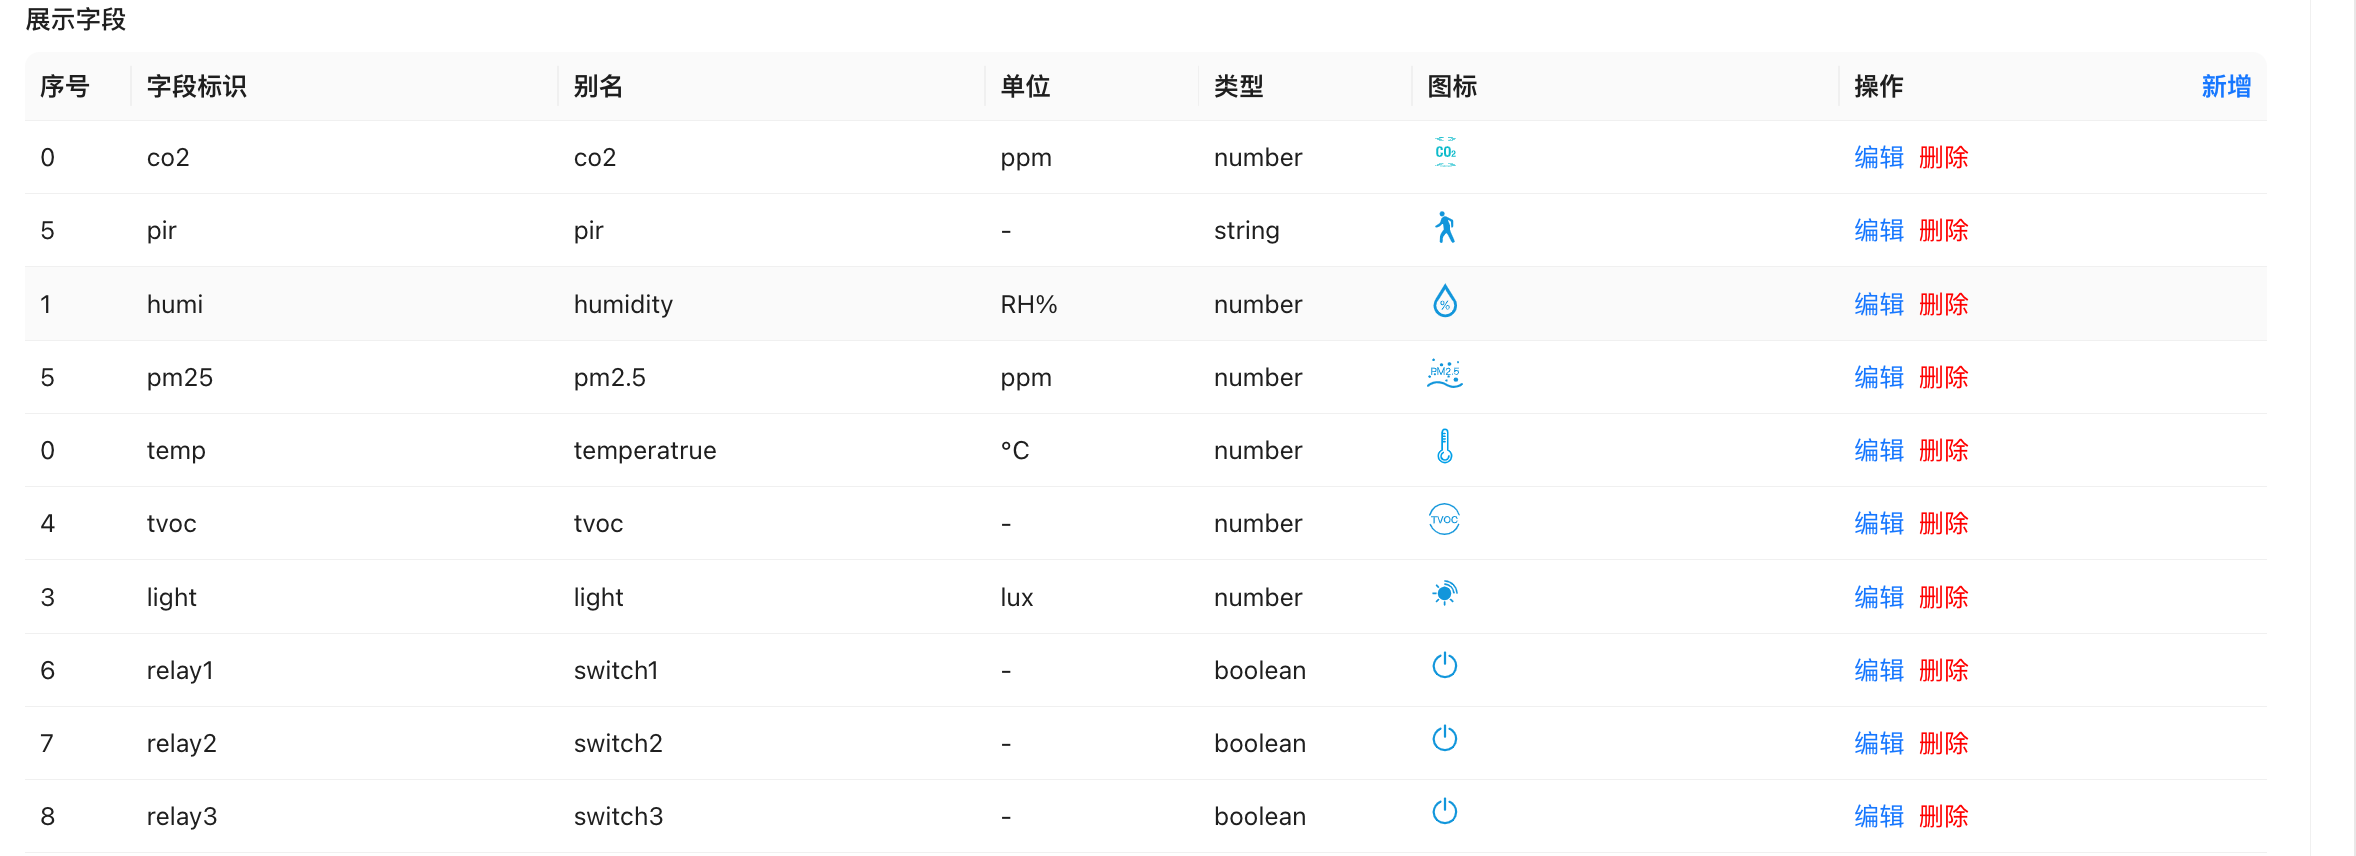This screenshot has width=2356, height=856.
Task: Delete the pir field row
Action: 1944,231
